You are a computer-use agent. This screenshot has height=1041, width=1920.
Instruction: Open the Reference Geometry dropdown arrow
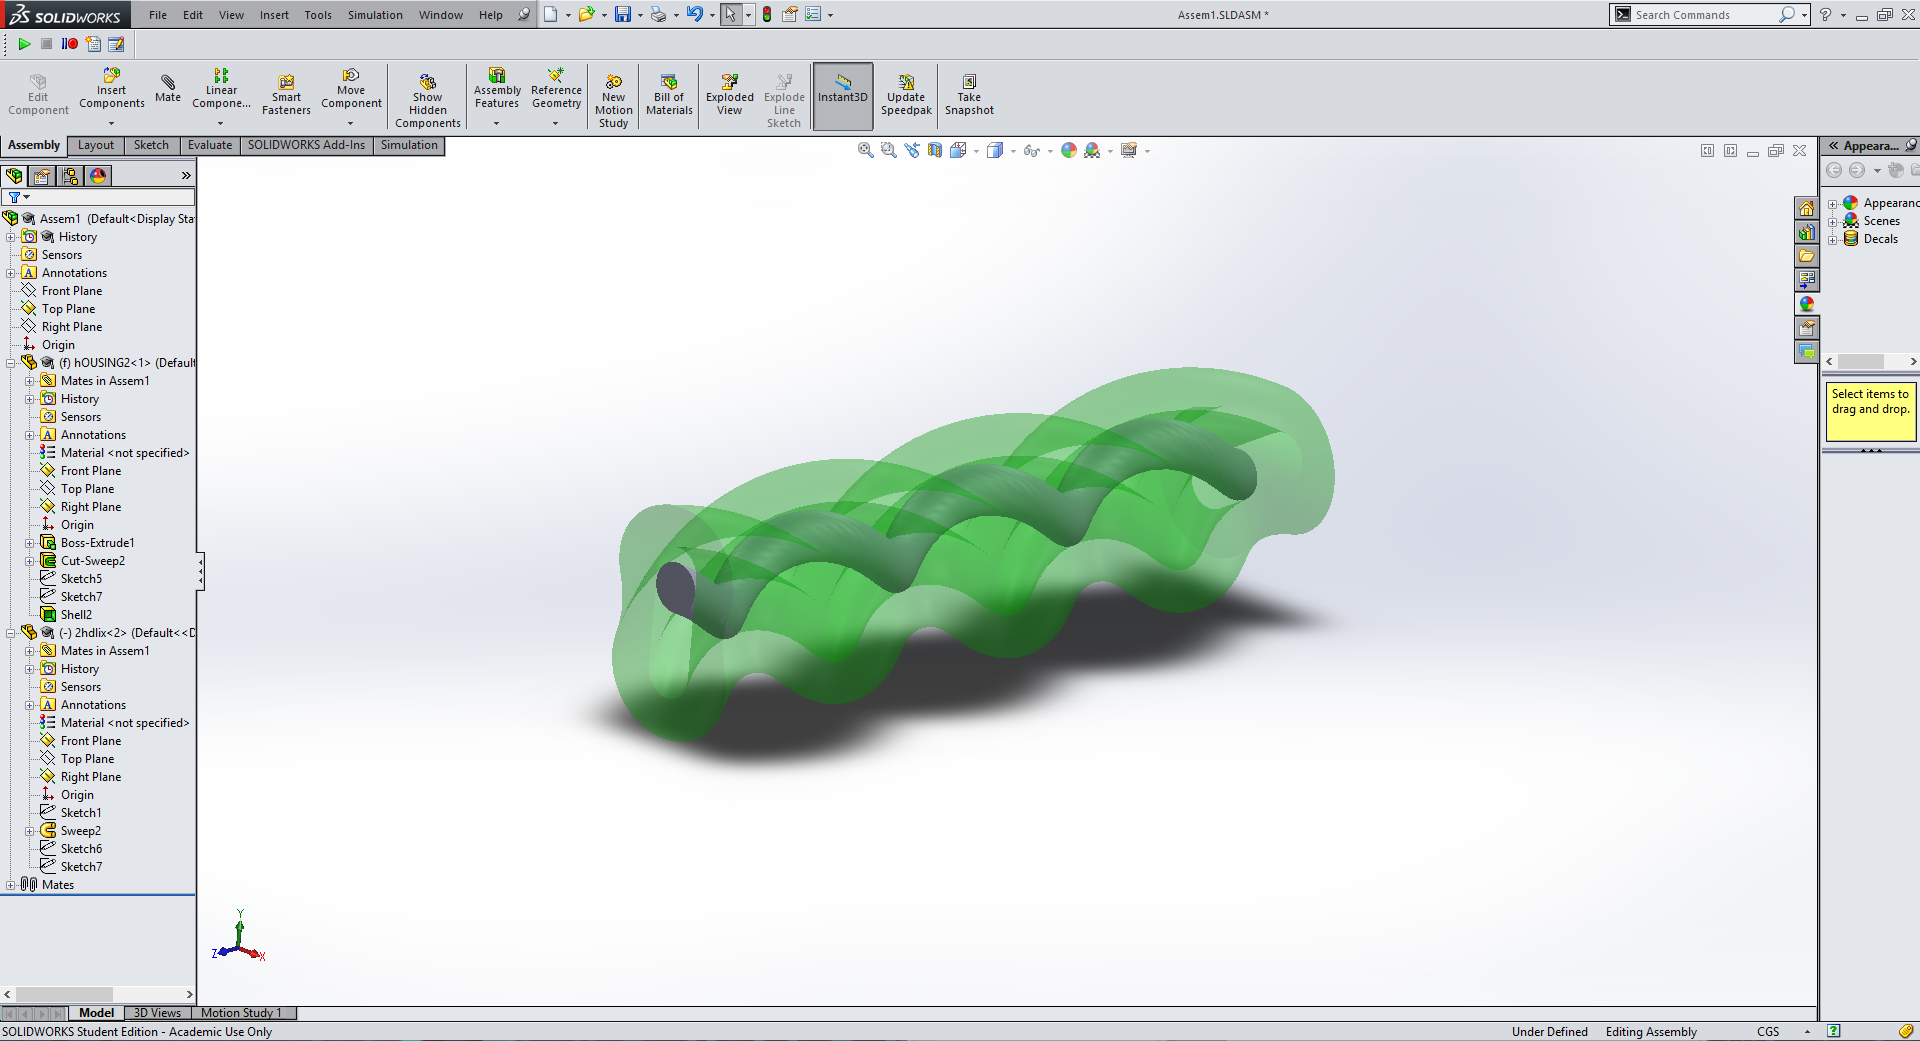coord(556,124)
